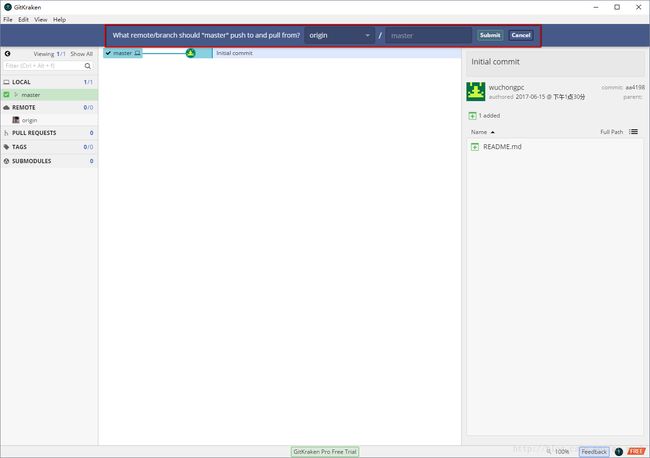Screen dimensions: 650x458
Task: Toggle the master branch checkbox in LOCAL
Action: pyautogui.click(x=6, y=95)
